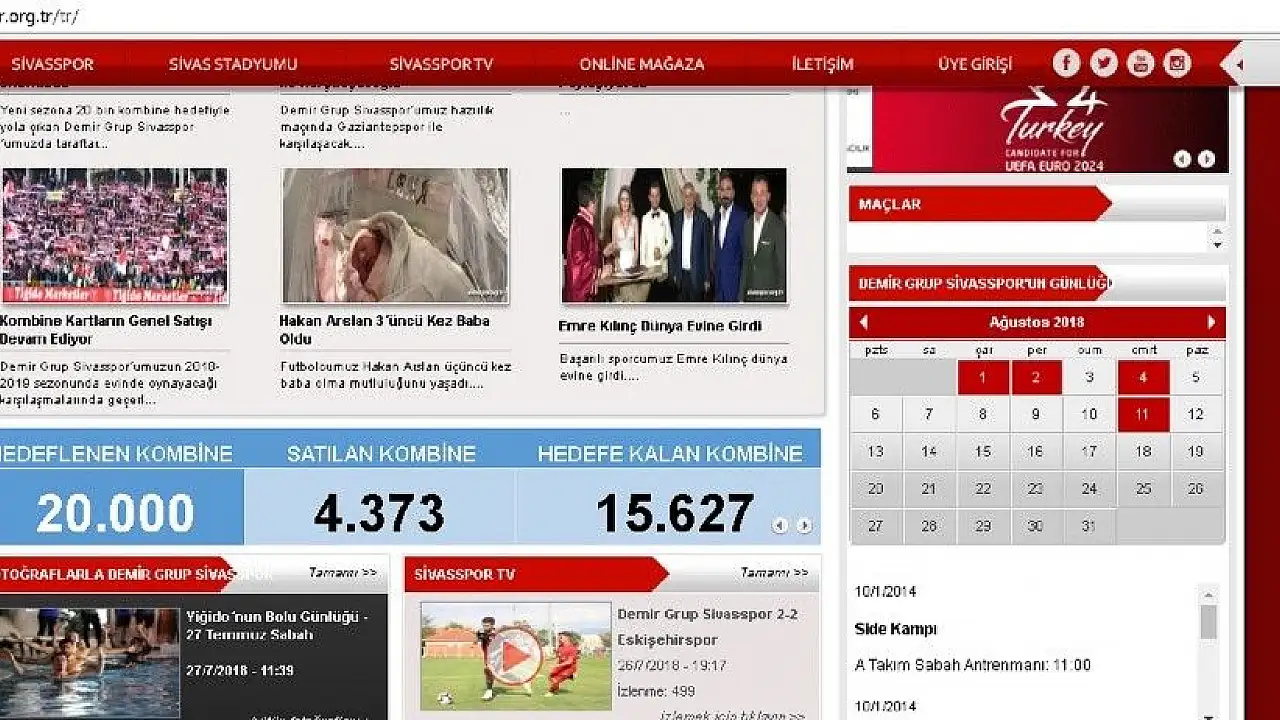
Task: Go to previous month in calendar
Action: point(864,322)
